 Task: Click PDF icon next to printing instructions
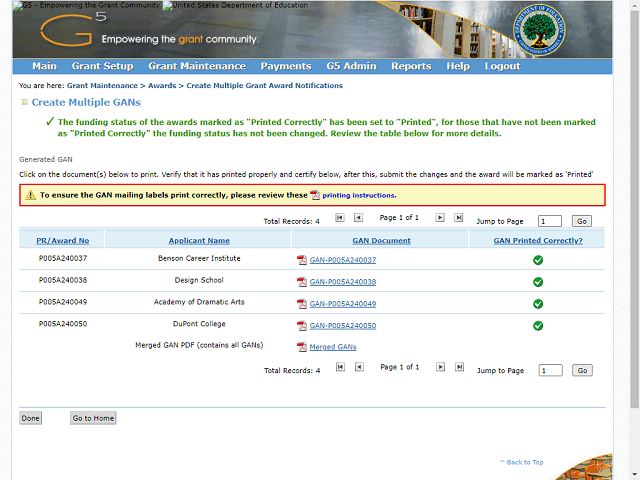(x=315, y=196)
